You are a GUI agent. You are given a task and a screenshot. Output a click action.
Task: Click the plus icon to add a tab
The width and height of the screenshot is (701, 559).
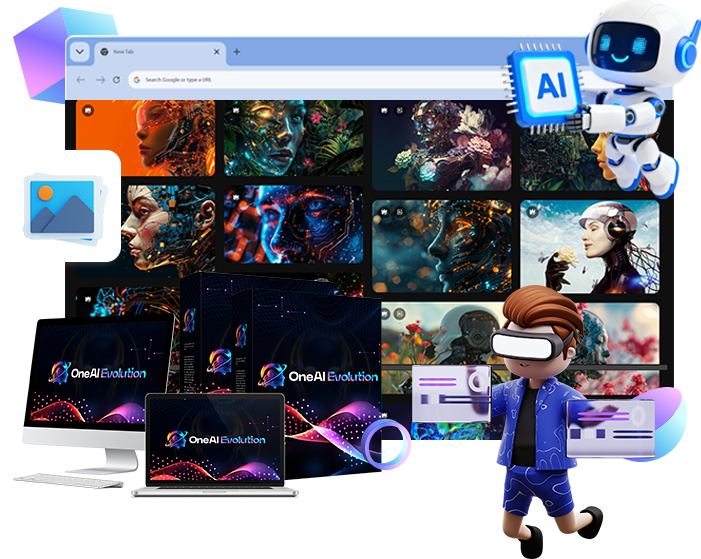pyautogui.click(x=237, y=52)
